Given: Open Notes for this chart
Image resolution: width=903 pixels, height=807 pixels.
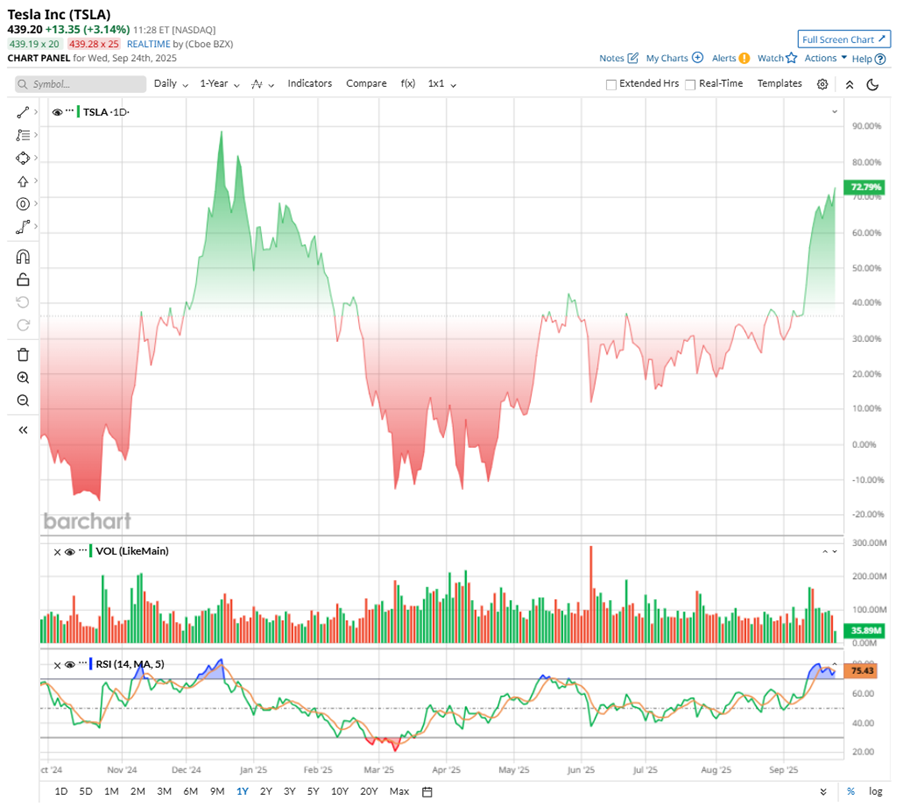Looking at the screenshot, I should point(619,58).
